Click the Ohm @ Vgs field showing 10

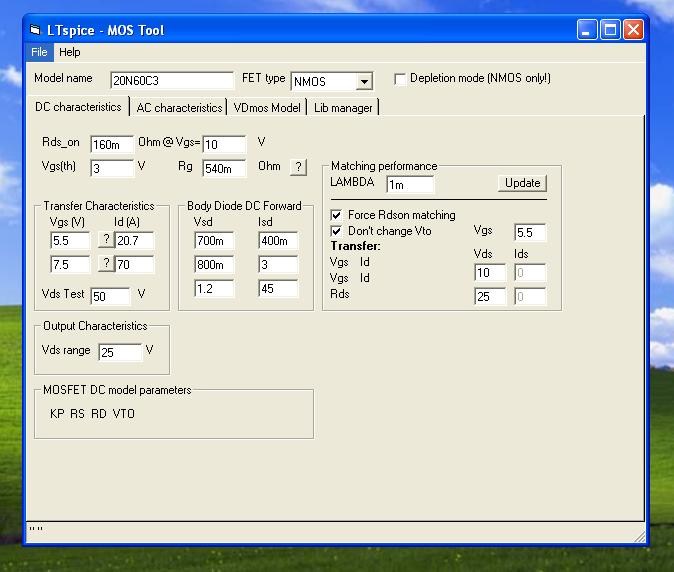point(224,144)
